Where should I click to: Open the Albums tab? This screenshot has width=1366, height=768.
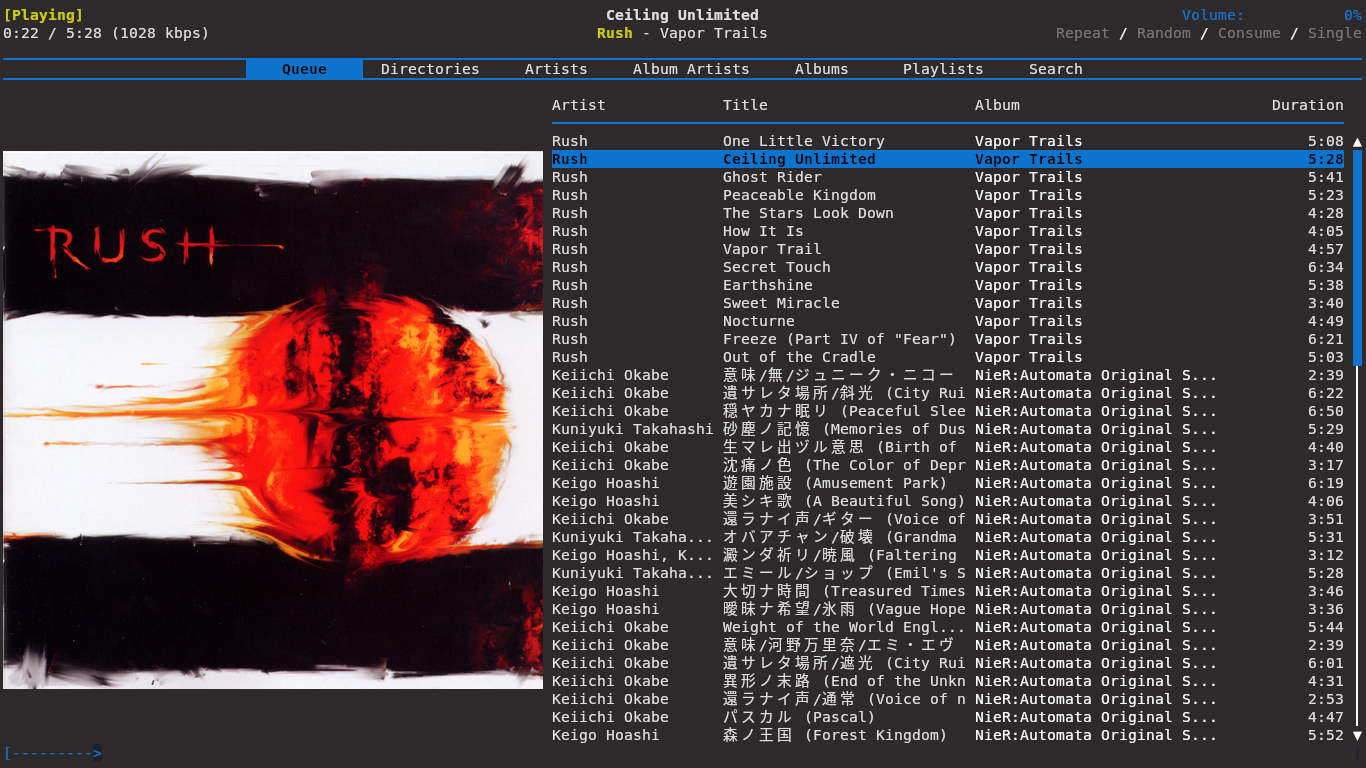822,69
